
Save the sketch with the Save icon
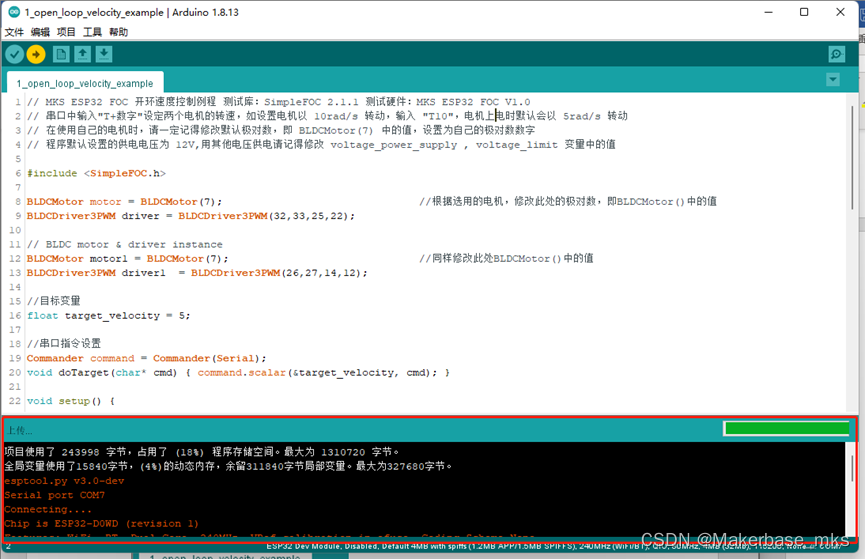click(104, 54)
